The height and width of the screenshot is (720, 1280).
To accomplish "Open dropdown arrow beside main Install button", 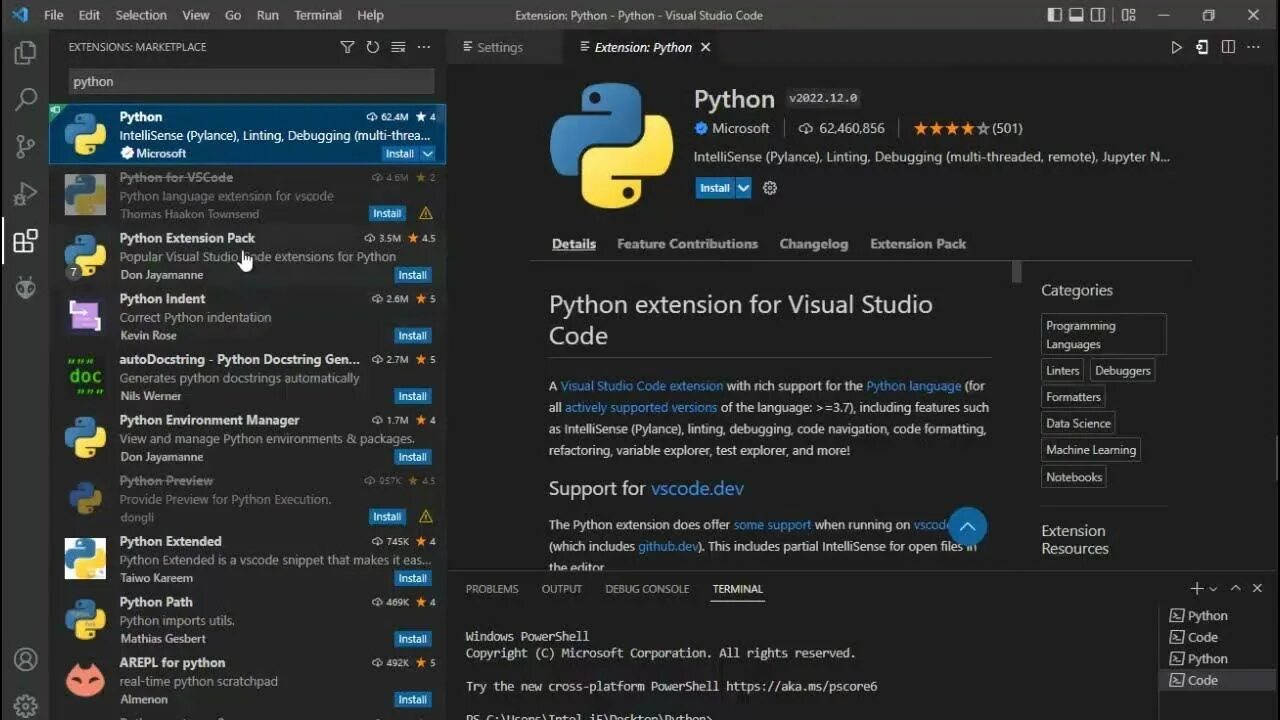I will coord(743,188).
